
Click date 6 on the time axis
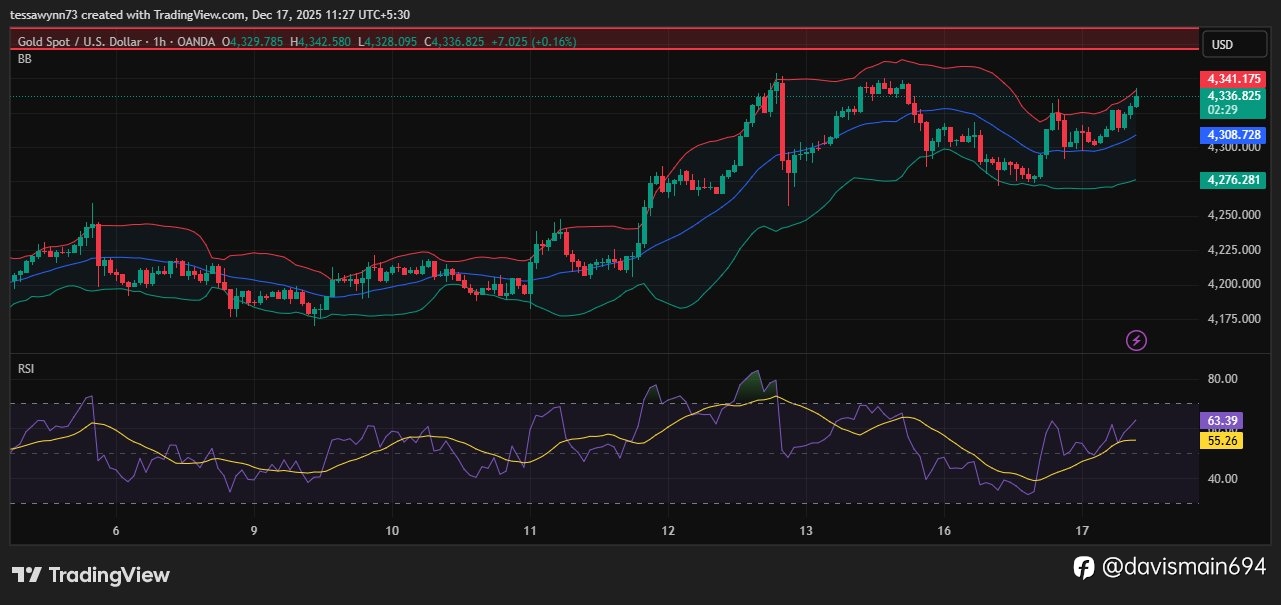pos(116,530)
